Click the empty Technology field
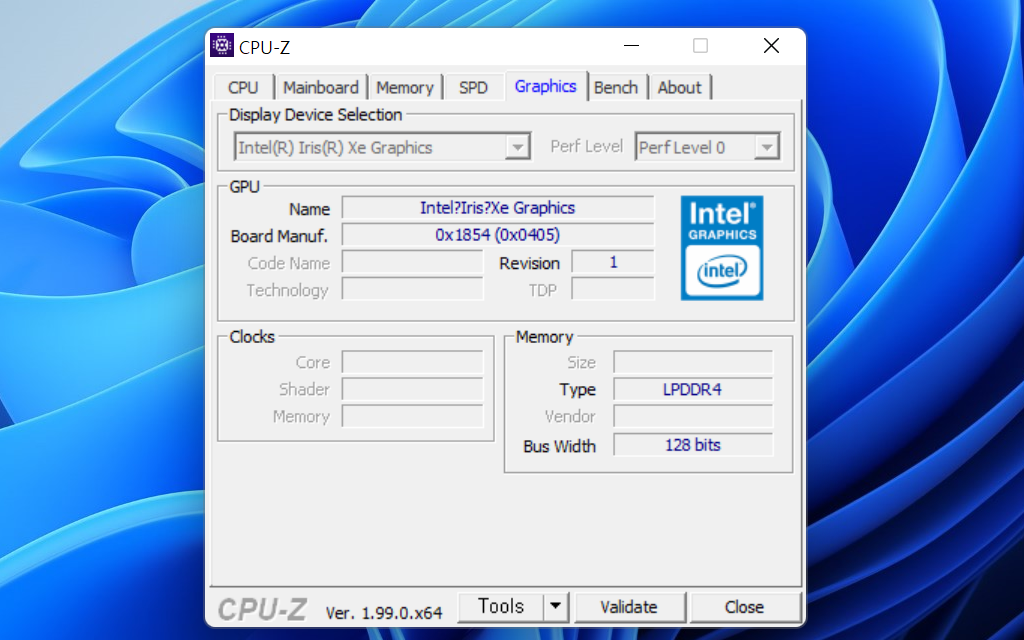Image resolution: width=1024 pixels, height=640 pixels. 413,289
